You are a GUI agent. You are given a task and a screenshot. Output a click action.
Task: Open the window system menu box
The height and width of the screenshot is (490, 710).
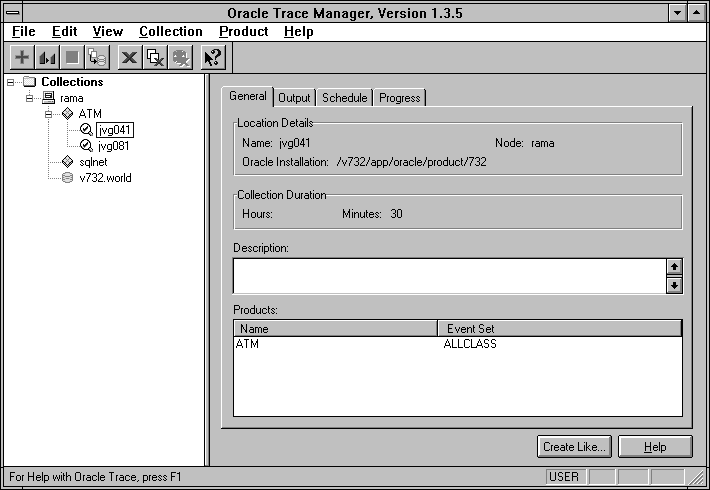coord(13,13)
